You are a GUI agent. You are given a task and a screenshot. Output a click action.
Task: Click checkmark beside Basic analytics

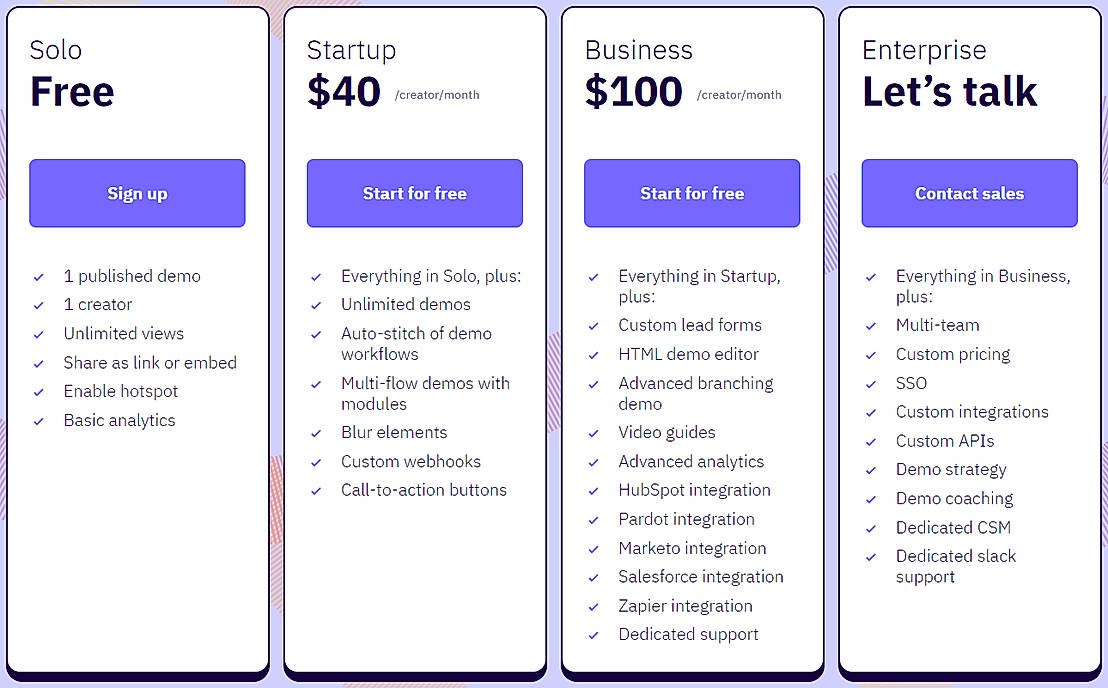(x=39, y=422)
